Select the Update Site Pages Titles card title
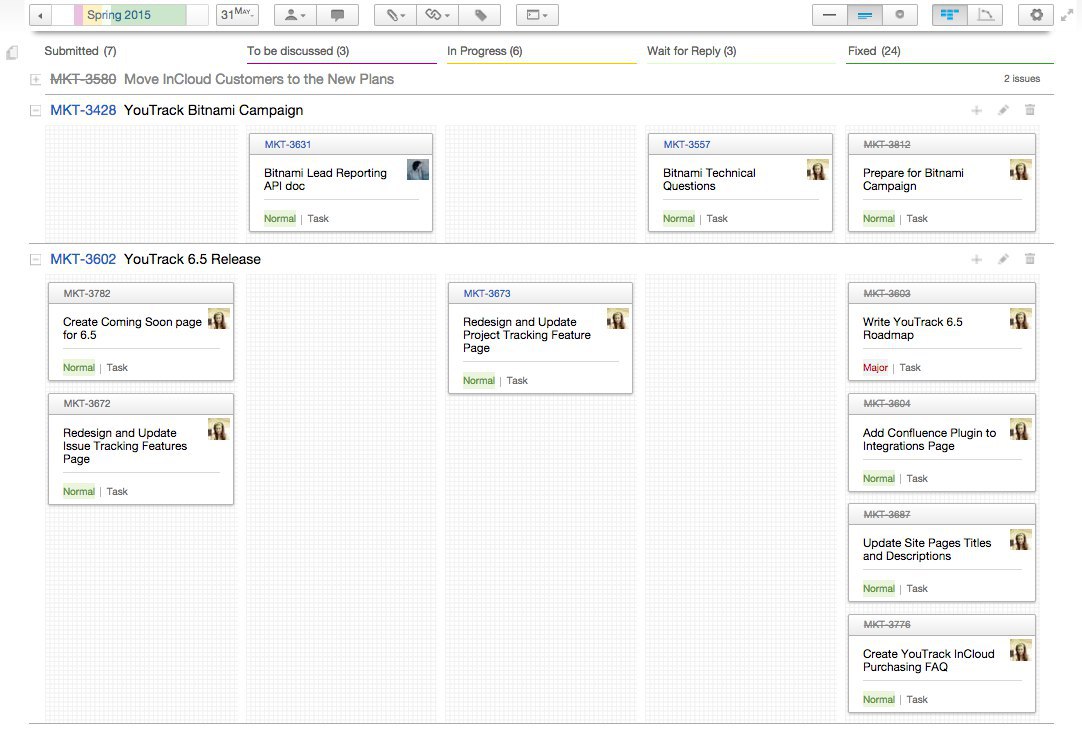Viewport: 1082px width, 731px height. coord(927,549)
